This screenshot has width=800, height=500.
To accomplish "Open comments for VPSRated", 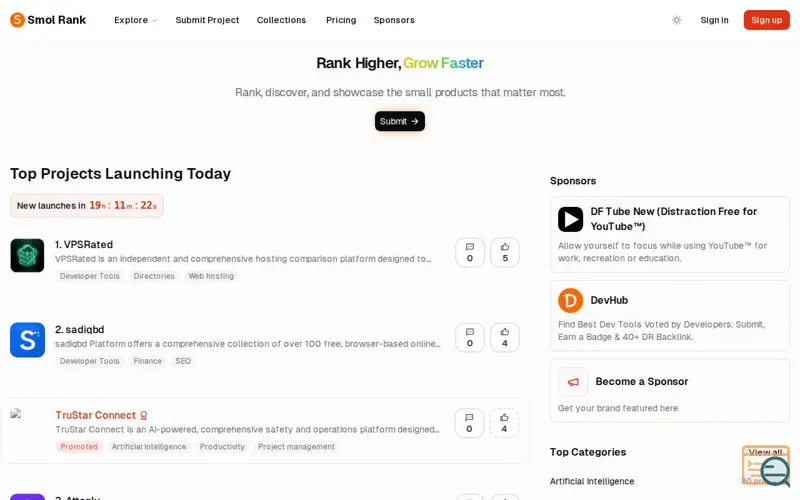I will (469, 253).
